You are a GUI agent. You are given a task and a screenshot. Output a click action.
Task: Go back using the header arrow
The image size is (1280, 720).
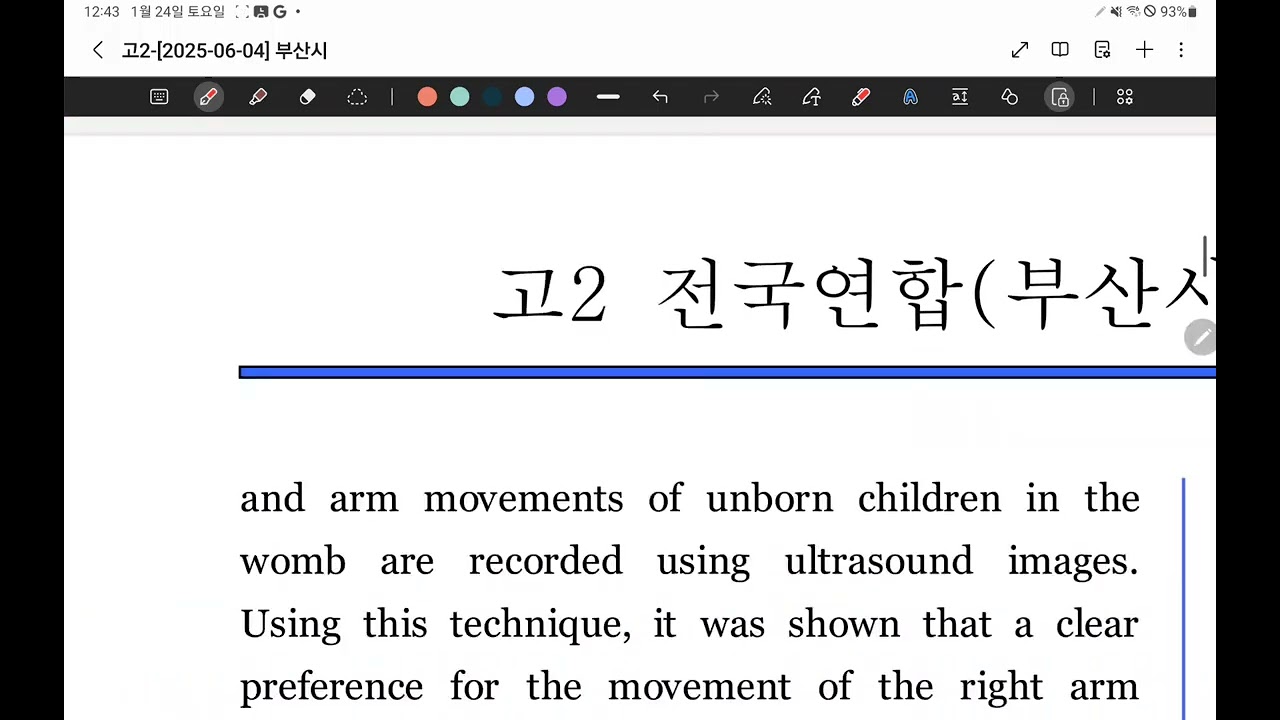[97, 50]
